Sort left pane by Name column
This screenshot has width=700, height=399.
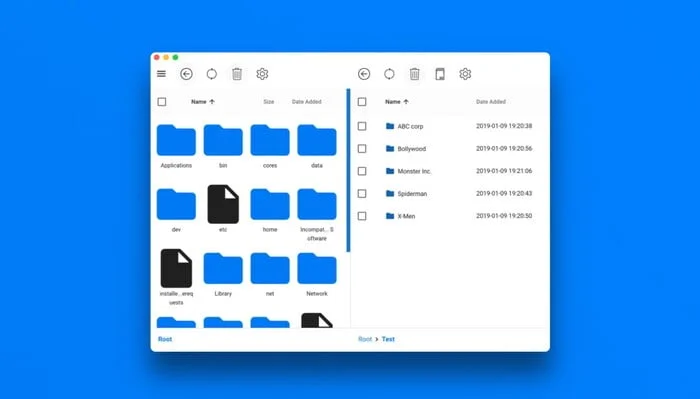coord(203,102)
